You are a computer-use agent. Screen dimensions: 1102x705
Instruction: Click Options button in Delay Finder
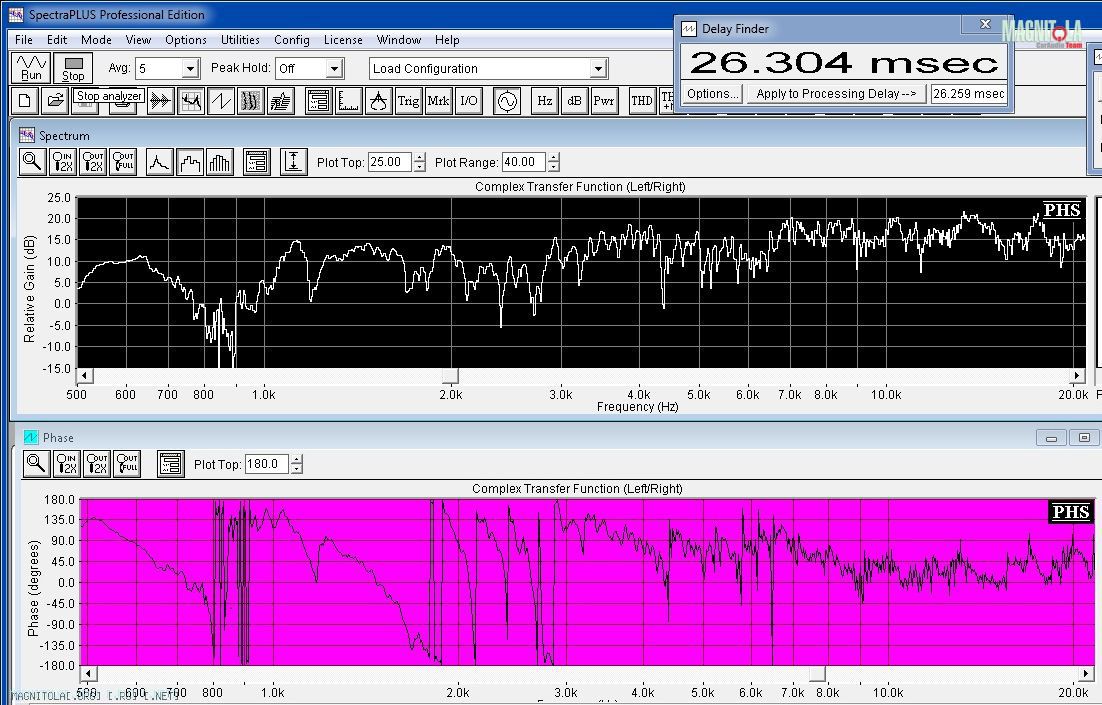713,93
